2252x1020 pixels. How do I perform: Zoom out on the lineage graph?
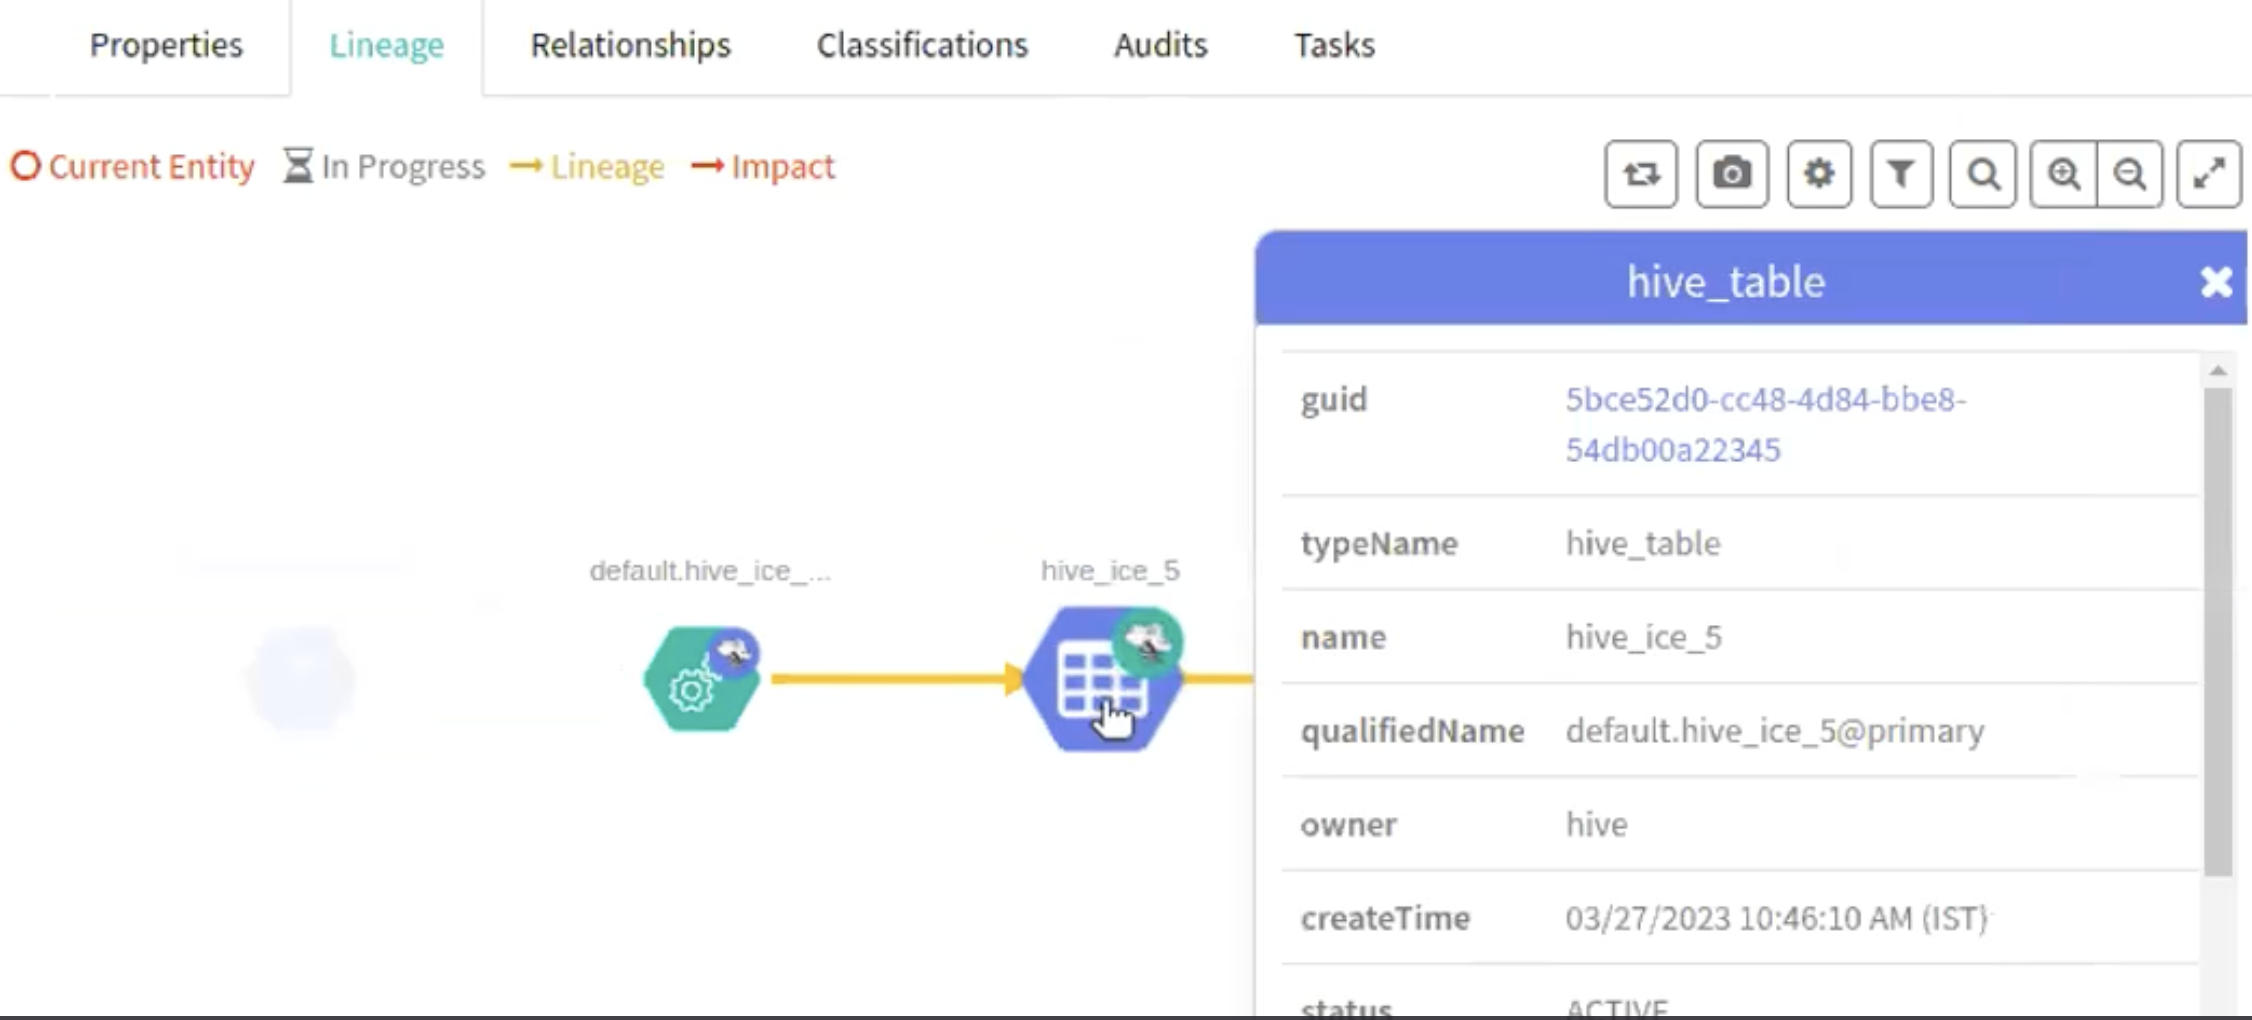point(2130,174)
